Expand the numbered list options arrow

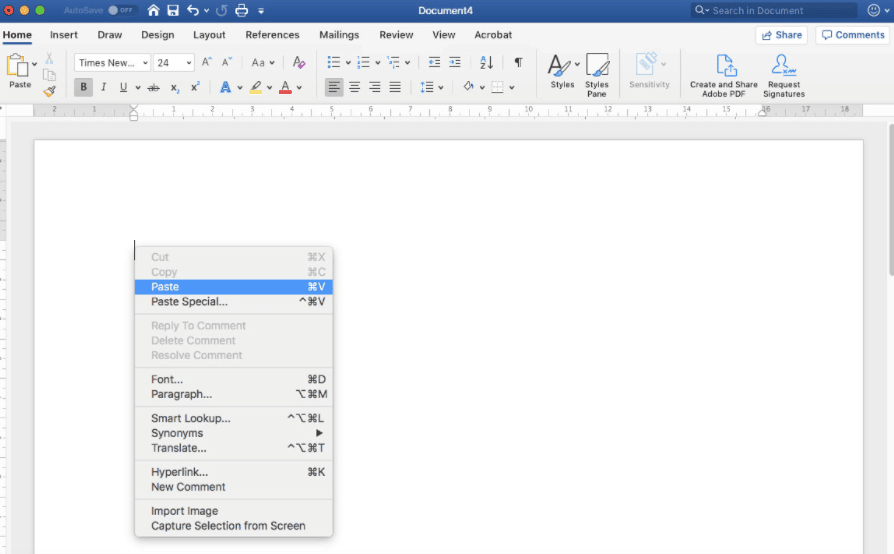click(x=377, y=63)
